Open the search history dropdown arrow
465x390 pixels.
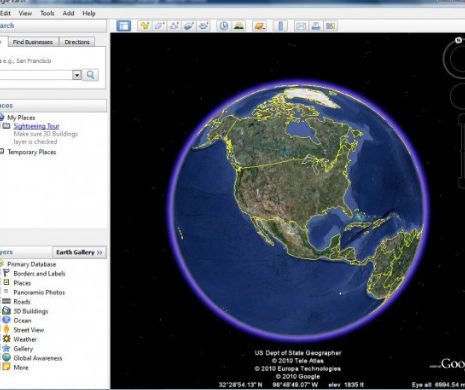pyautogui.click(x=77, y=75)
